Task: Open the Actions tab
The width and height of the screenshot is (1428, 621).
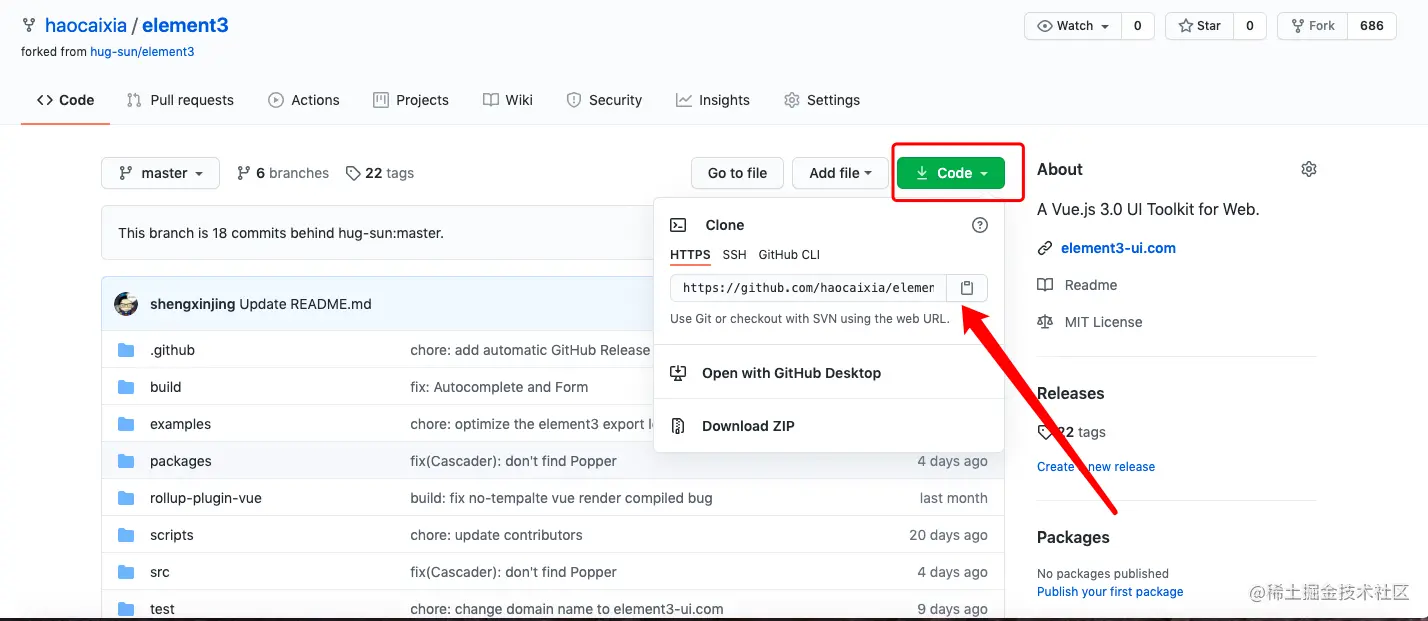Action: pyautogui.click(x=304, y=100)
